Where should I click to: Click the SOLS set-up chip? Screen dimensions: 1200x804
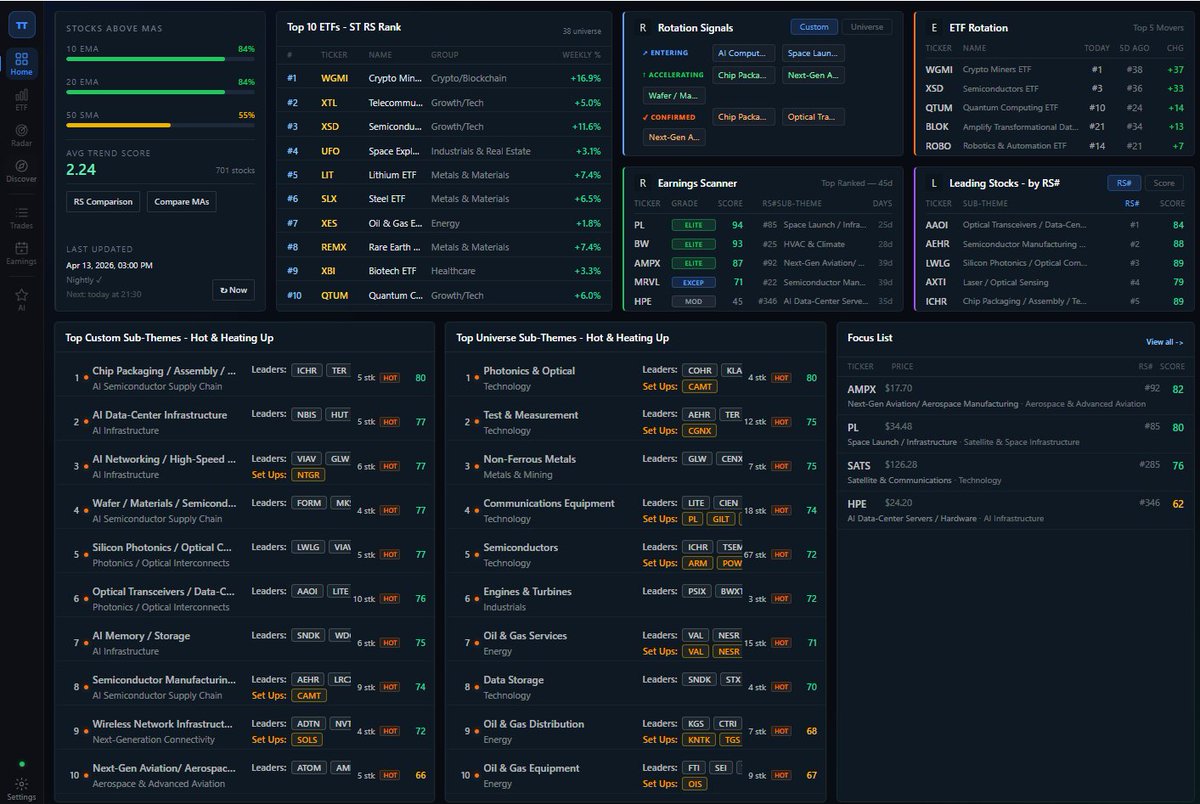point(308,739)
